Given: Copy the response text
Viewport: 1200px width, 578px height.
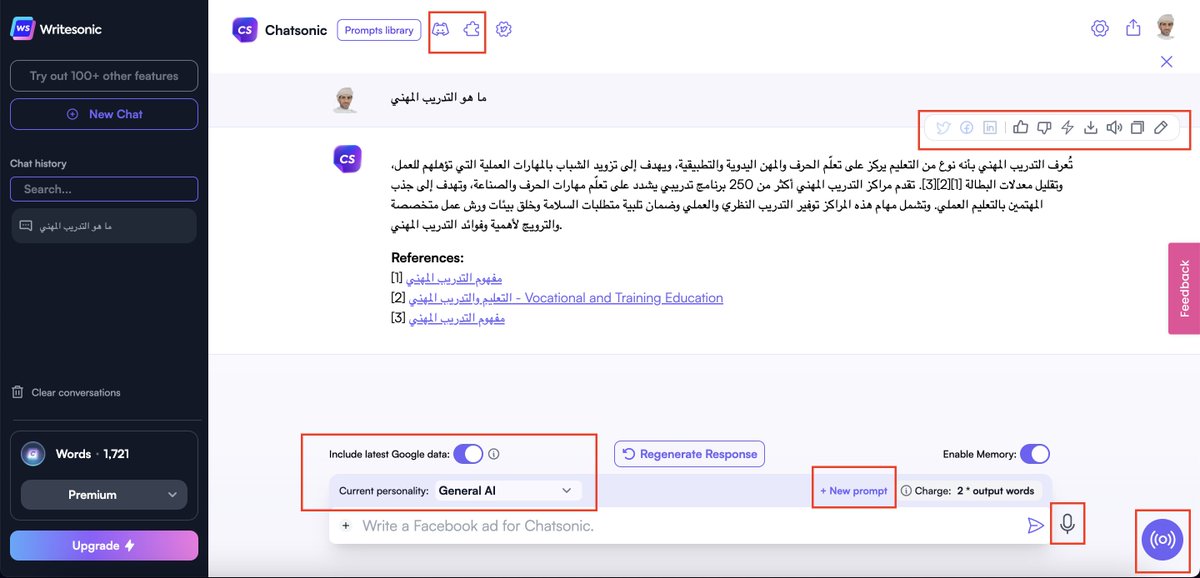Looking at the screenshot, I should 1137,127.
